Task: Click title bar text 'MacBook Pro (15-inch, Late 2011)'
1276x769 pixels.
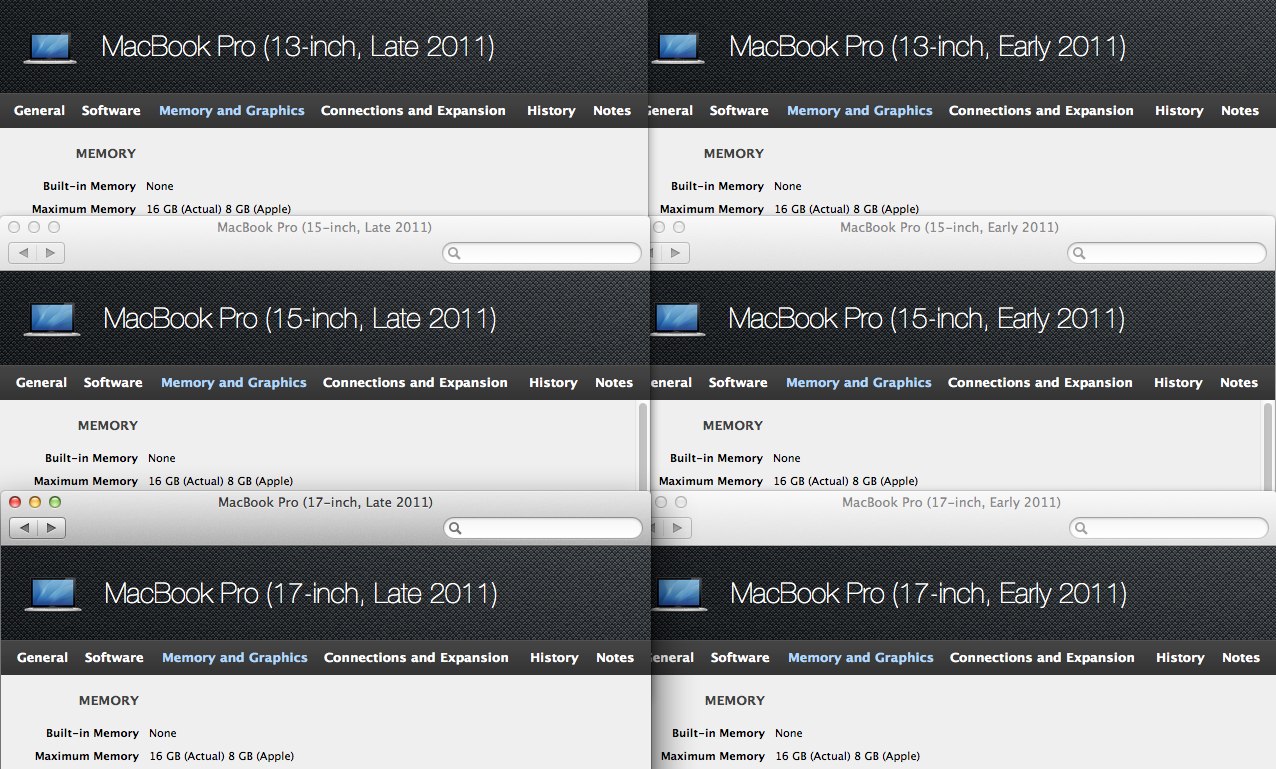Action: [x=325, y=228]
